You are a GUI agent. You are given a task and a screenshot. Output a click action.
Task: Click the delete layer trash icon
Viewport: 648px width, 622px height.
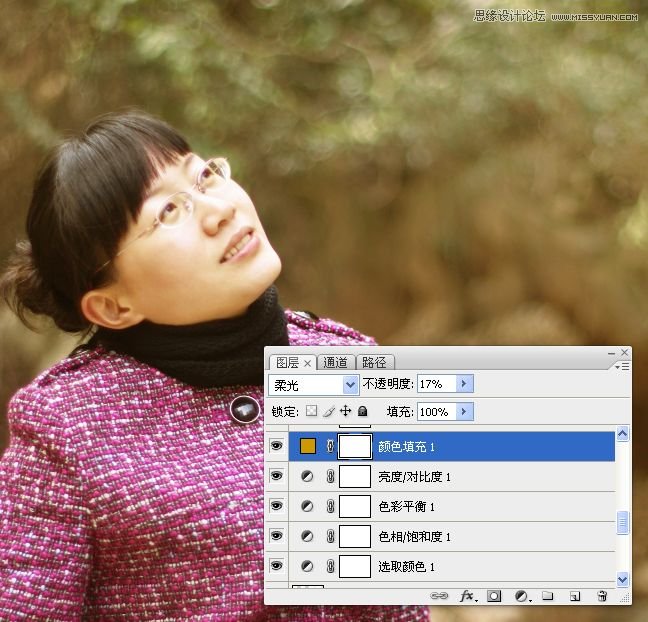coord(602,596)
